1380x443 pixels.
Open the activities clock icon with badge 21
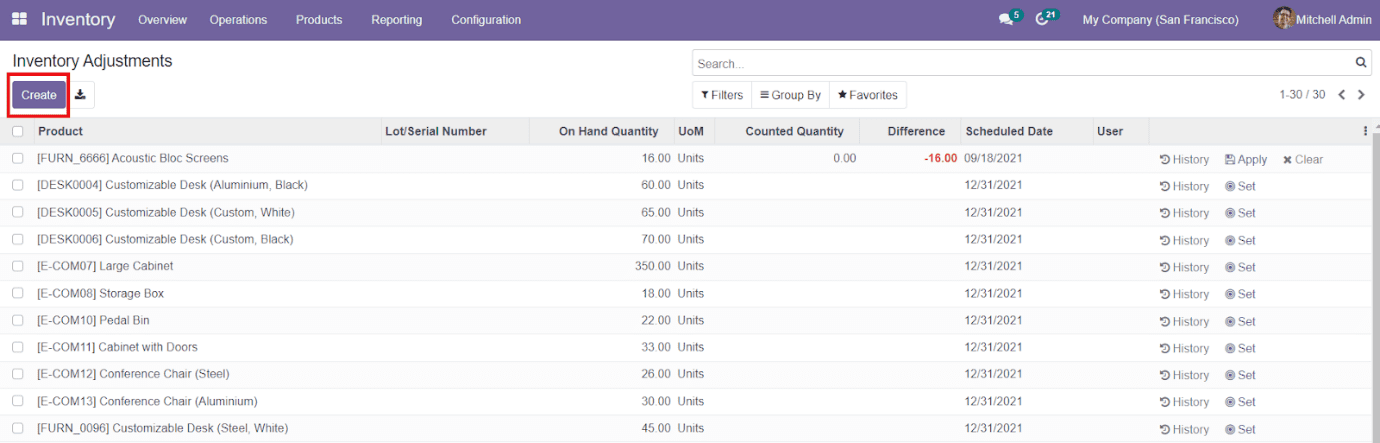coord(1043,20)
